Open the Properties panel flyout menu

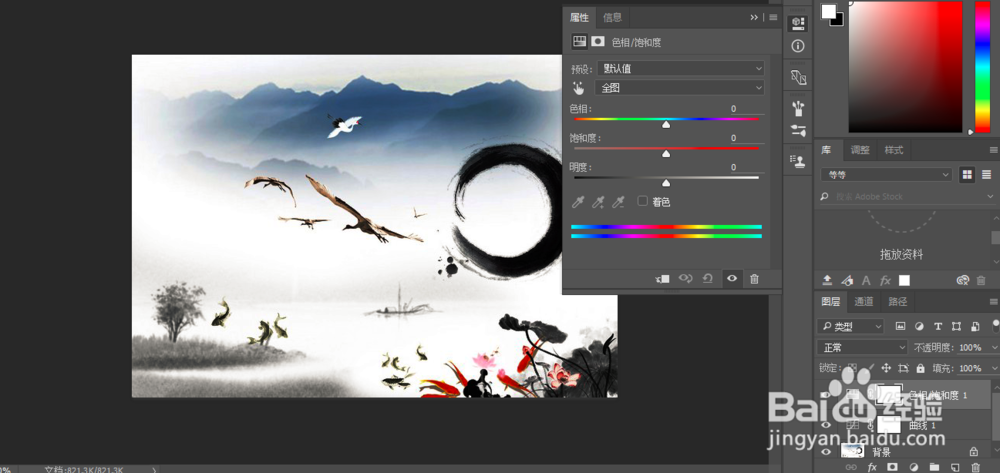point(774,17)
